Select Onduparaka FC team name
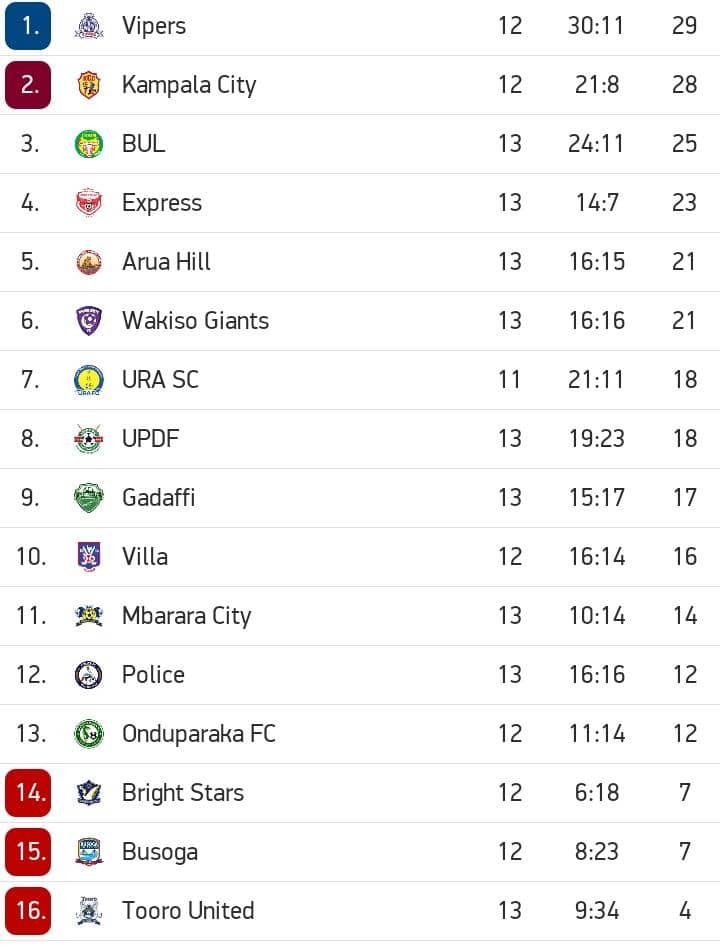The width and height of the screenshot is (720, 951). point(198,734)
